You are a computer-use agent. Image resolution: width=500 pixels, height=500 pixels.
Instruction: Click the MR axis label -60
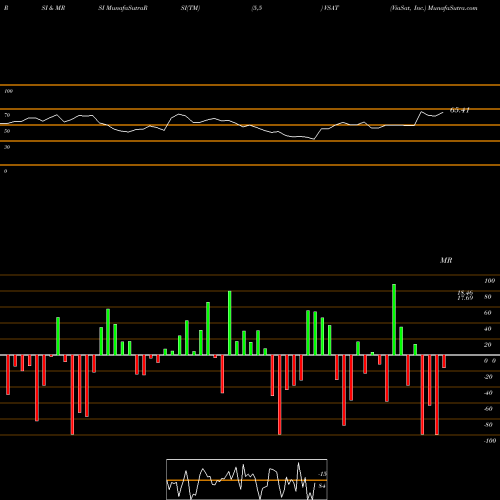point(488,409)
